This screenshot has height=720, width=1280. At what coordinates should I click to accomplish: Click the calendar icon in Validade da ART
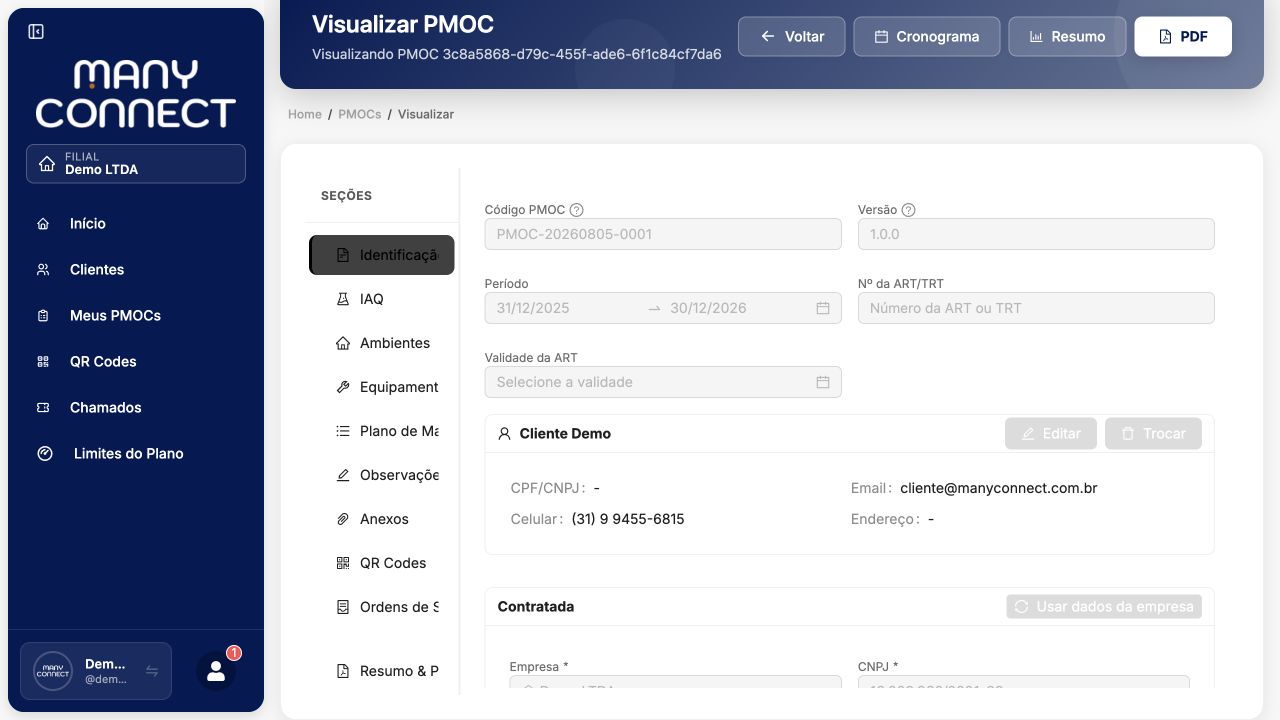[x=823, y=382]
